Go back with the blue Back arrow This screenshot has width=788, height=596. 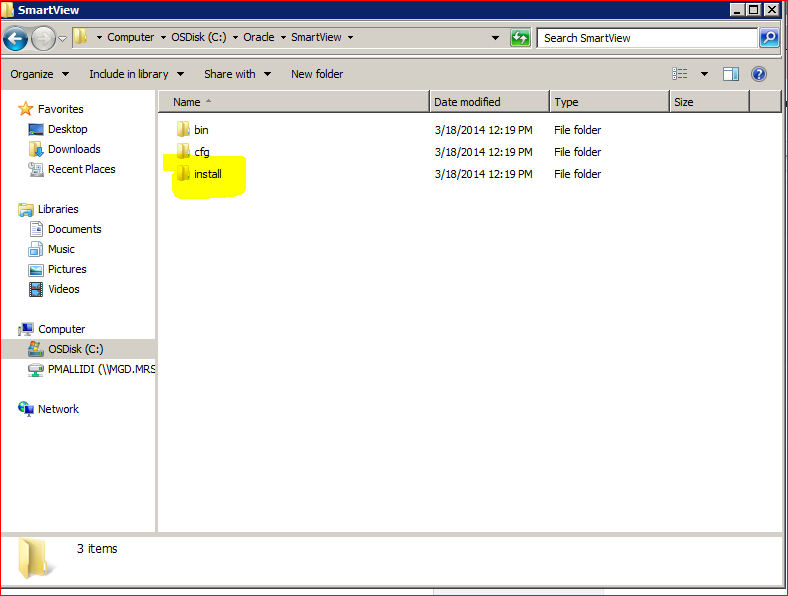coord(15,38)
